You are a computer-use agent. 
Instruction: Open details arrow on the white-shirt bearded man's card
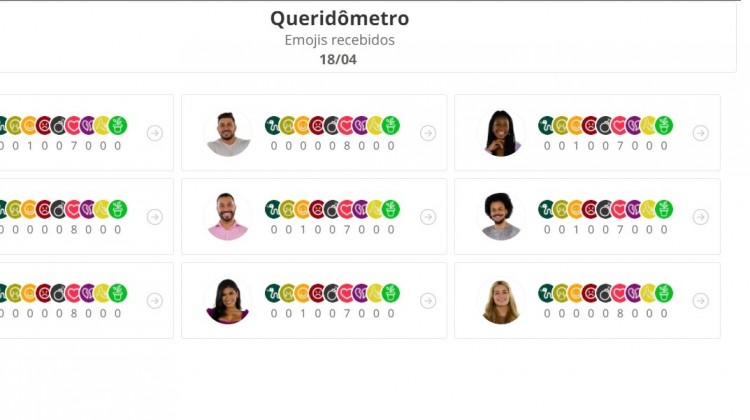(428, 133)
